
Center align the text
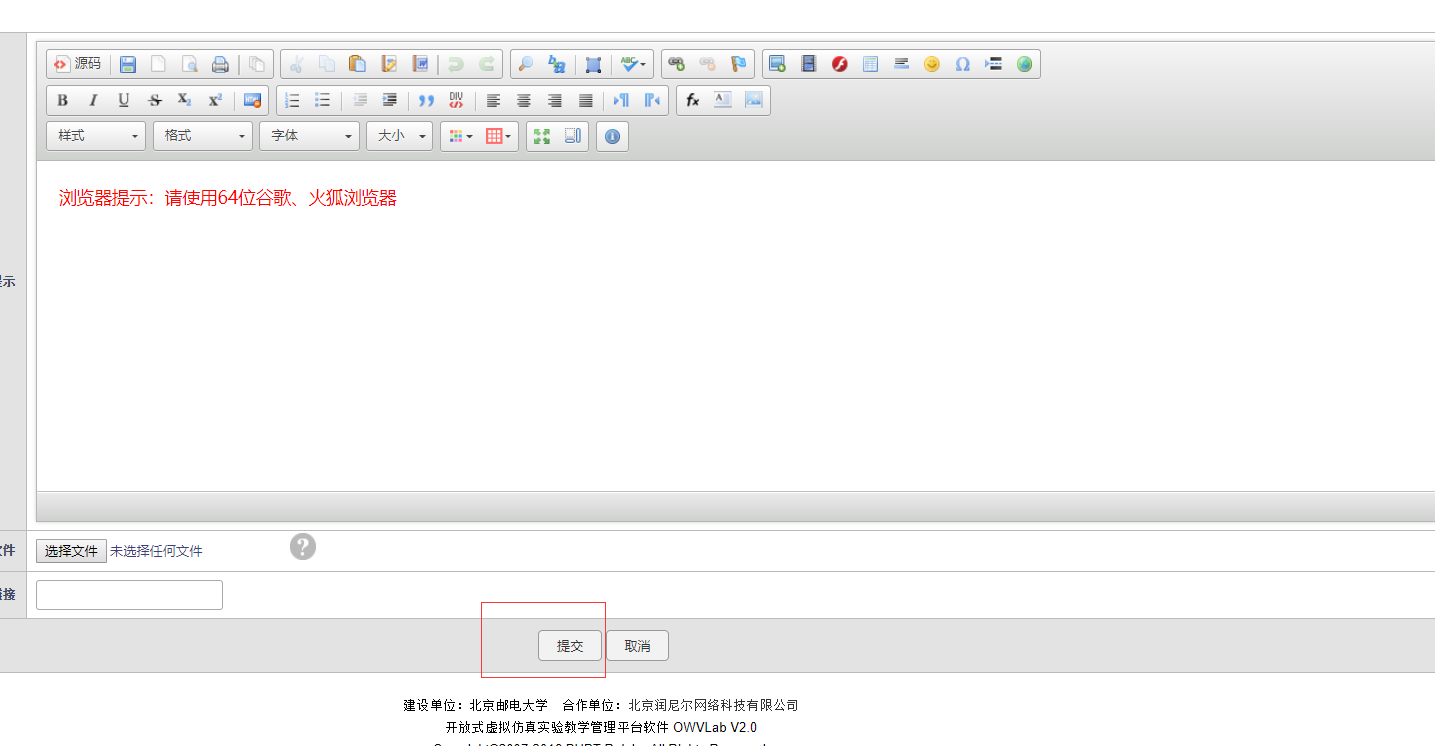tap(523, 100)
